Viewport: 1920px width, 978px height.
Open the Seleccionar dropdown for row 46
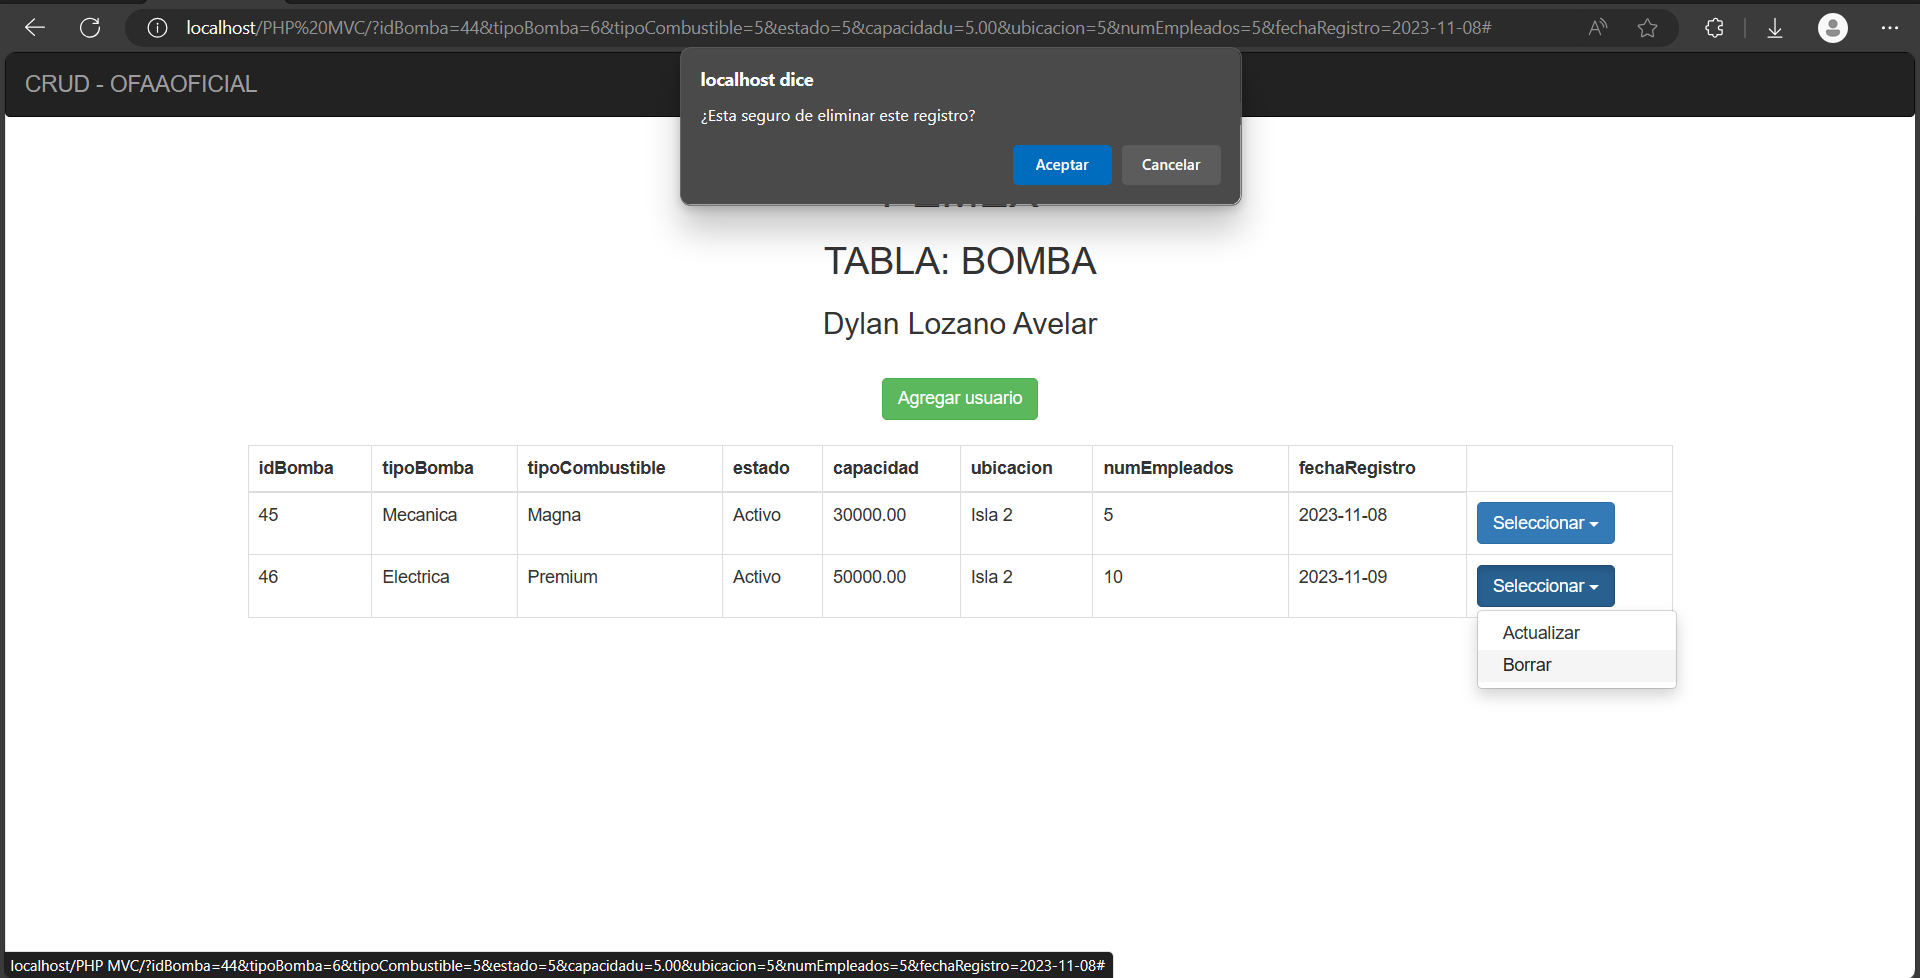(x=1544, y=585)
